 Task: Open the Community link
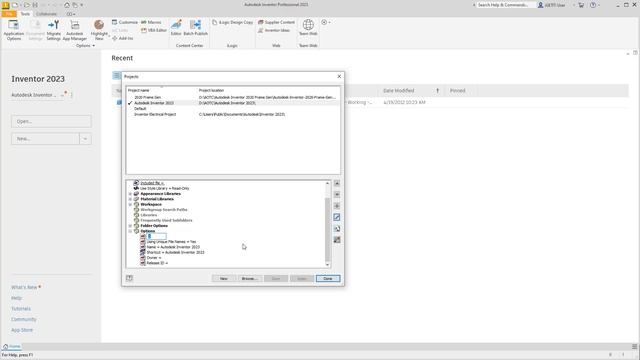24,319
